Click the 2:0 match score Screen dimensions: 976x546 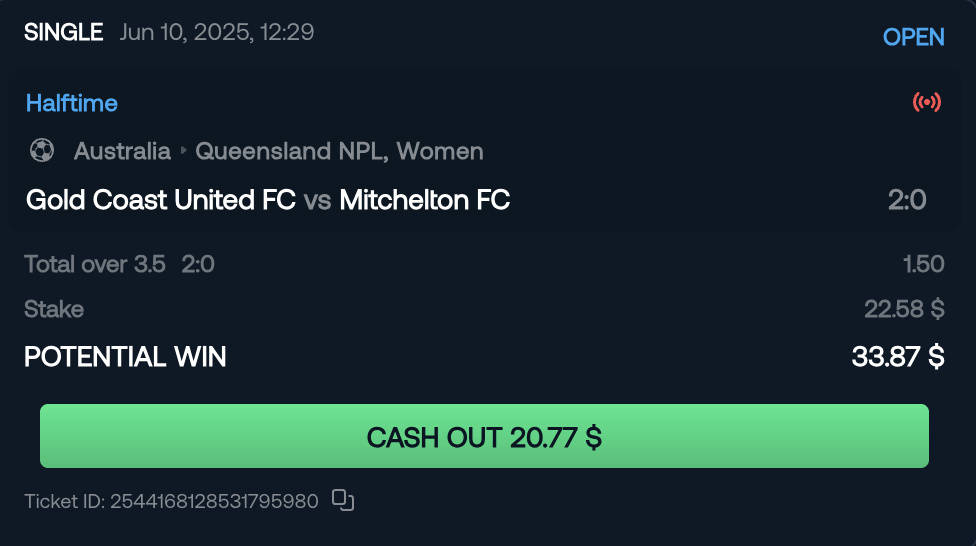pos(907,200)
